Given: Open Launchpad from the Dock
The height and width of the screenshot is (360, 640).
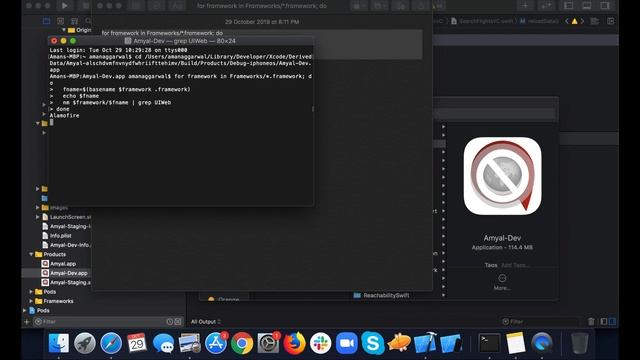Looking at the screenshot, I should coord(85,343).
